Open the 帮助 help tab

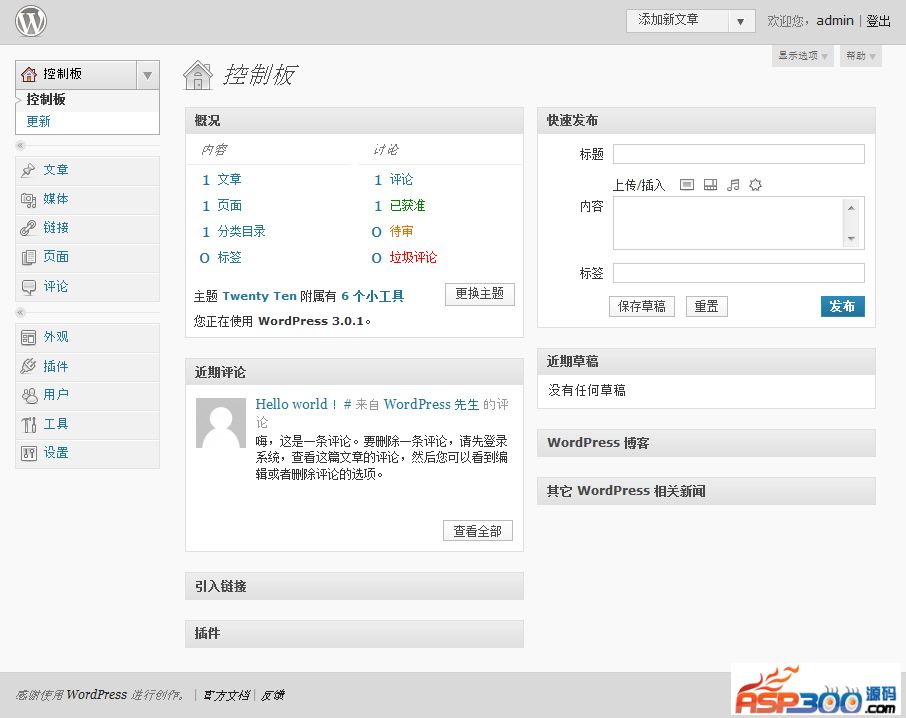pyautogui.click(x=860, y=55)
